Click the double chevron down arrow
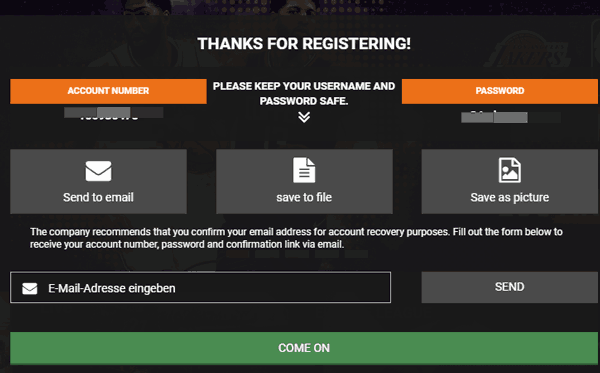This screenshot has height=373, width=600. point(304,117)
